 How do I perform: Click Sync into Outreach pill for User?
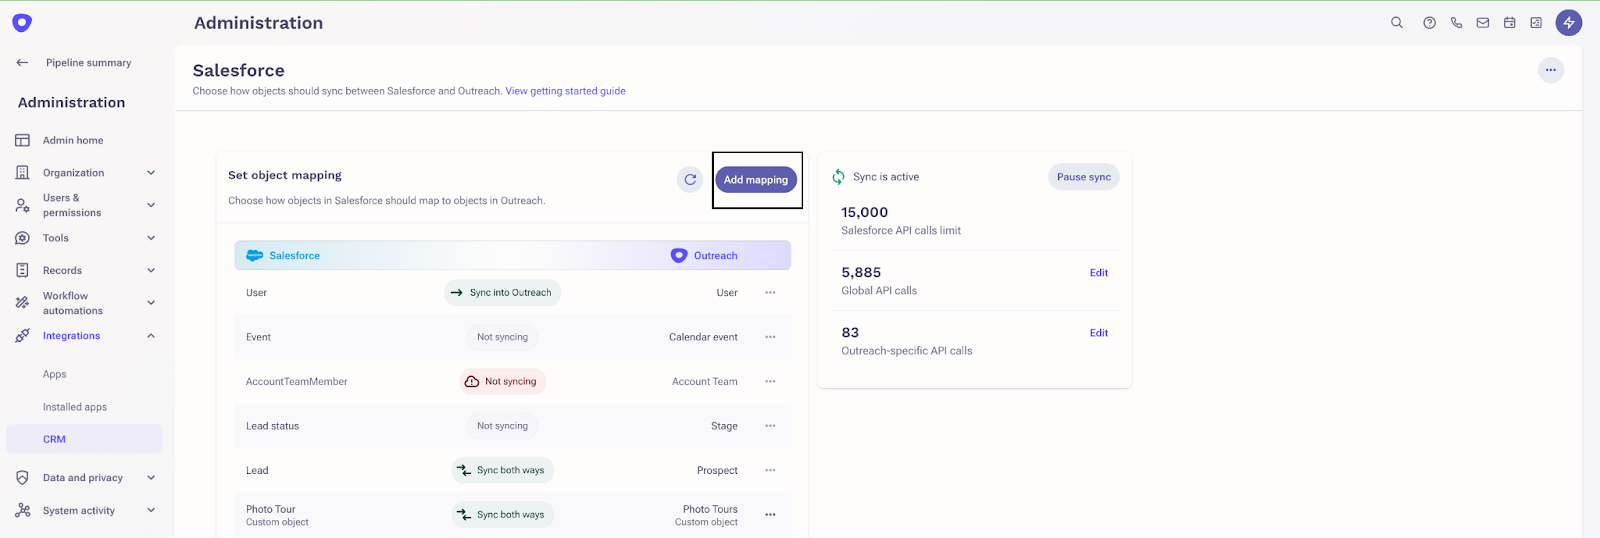[502, 293]
